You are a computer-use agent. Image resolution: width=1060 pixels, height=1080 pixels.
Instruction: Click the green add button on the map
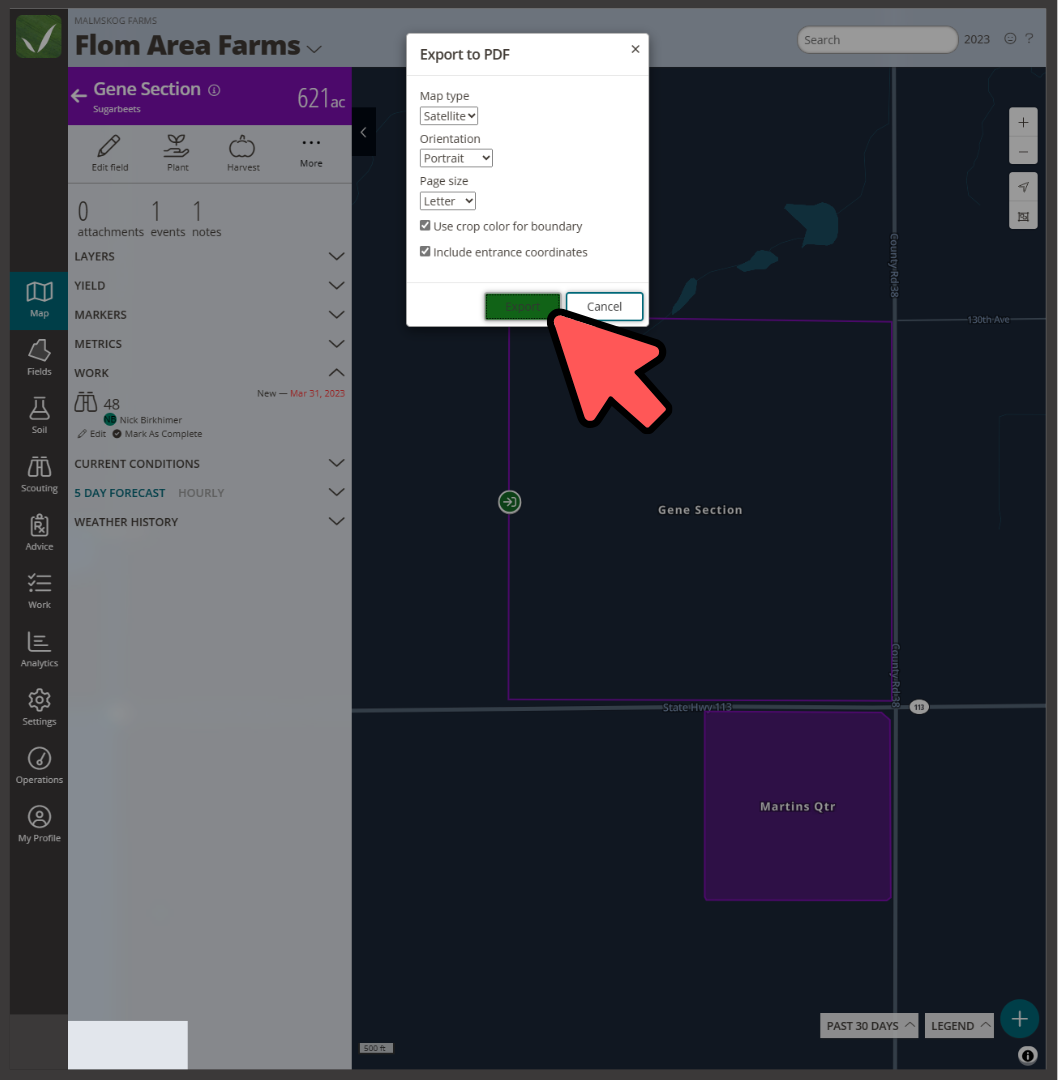1019,1018
